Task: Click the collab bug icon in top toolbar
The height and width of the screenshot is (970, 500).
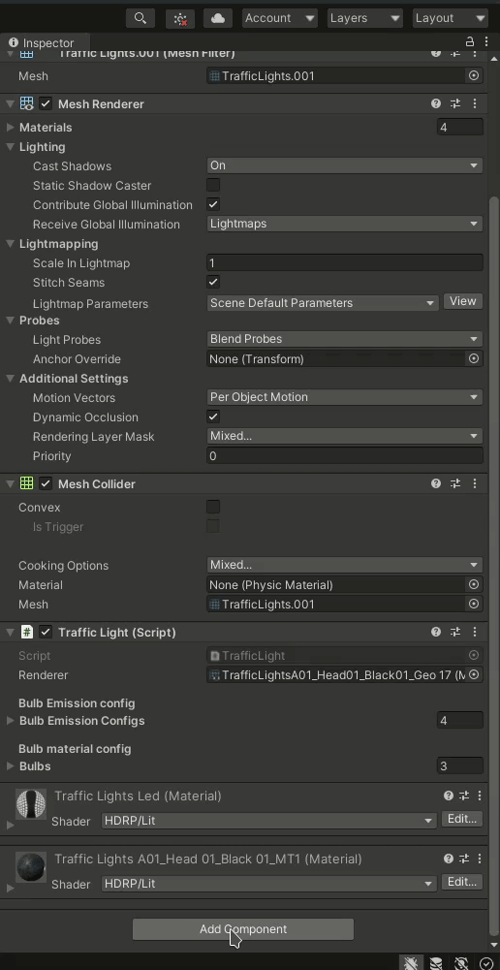Action: click(x=180, y=18)
